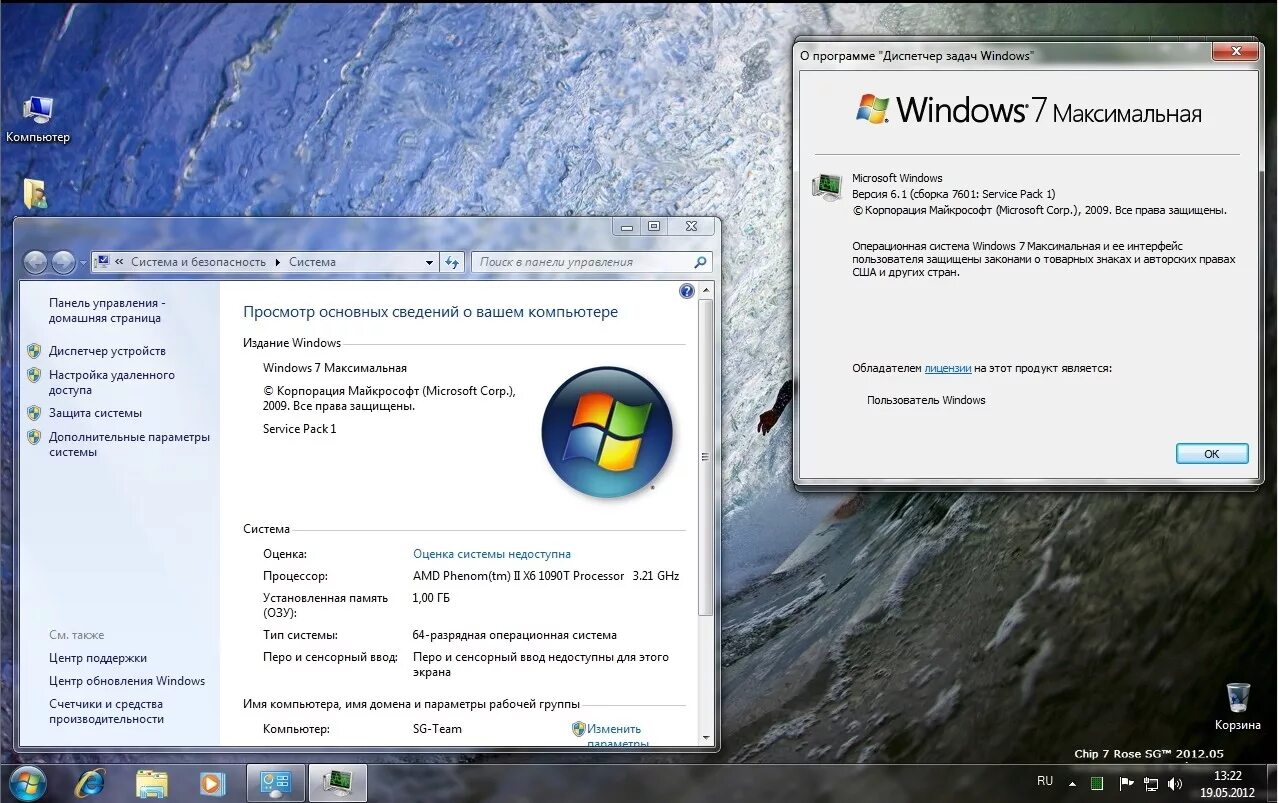Click Пользователь Windows text in About dialog

click(926, 400)
